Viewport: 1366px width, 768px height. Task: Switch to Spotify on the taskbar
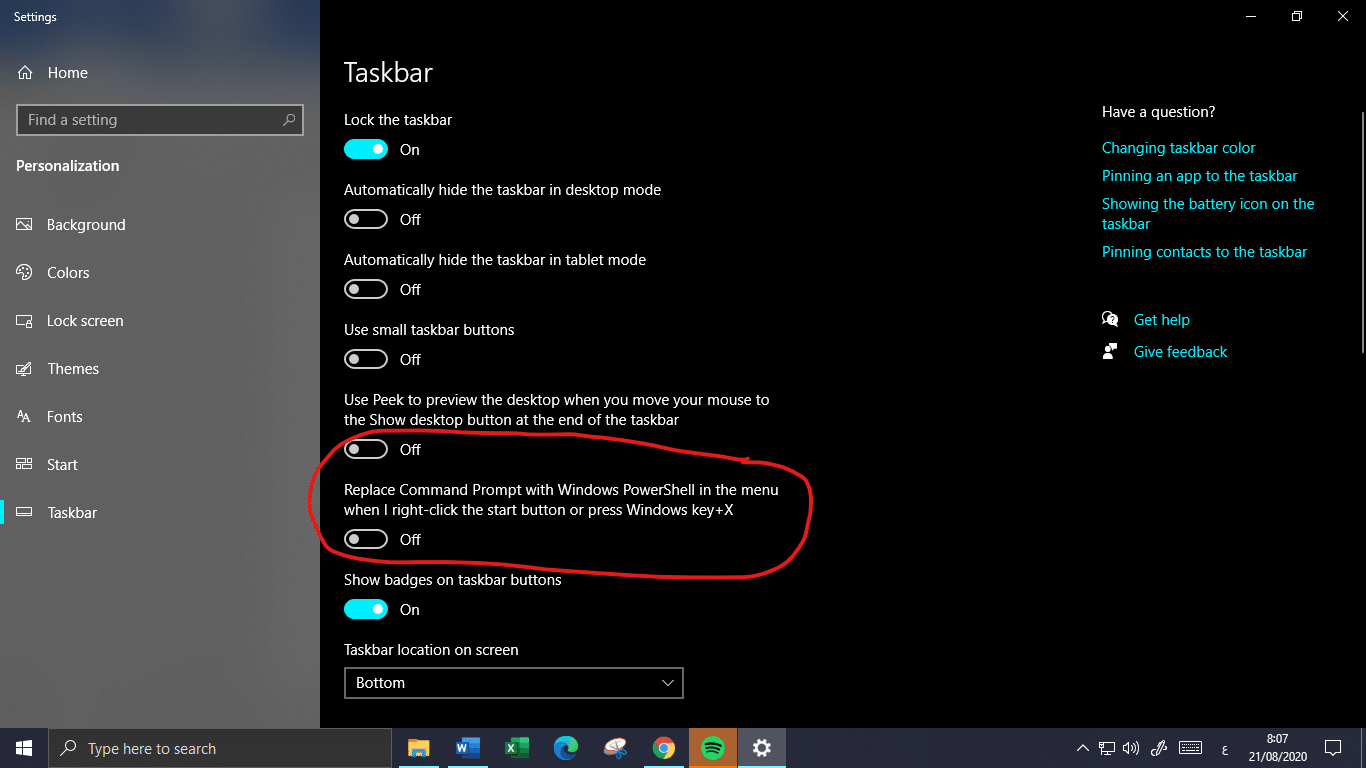coord(712,748)
